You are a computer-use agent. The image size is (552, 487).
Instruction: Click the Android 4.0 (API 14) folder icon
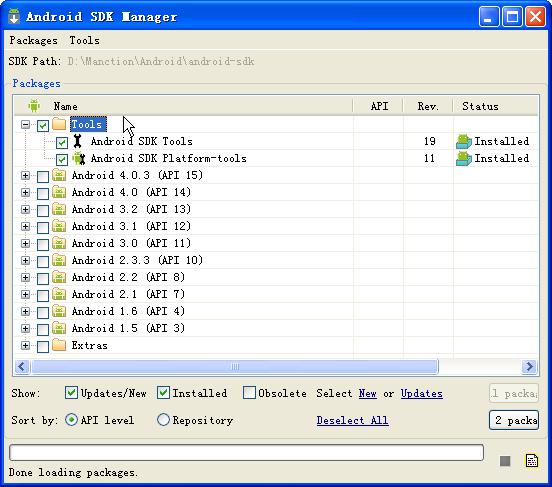(x=59, y=192)
